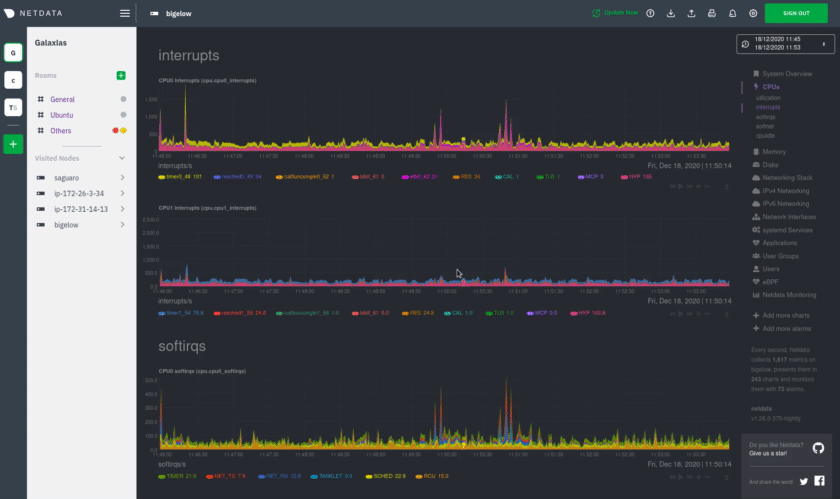Open the Disks section

click(x=770, y=165)
